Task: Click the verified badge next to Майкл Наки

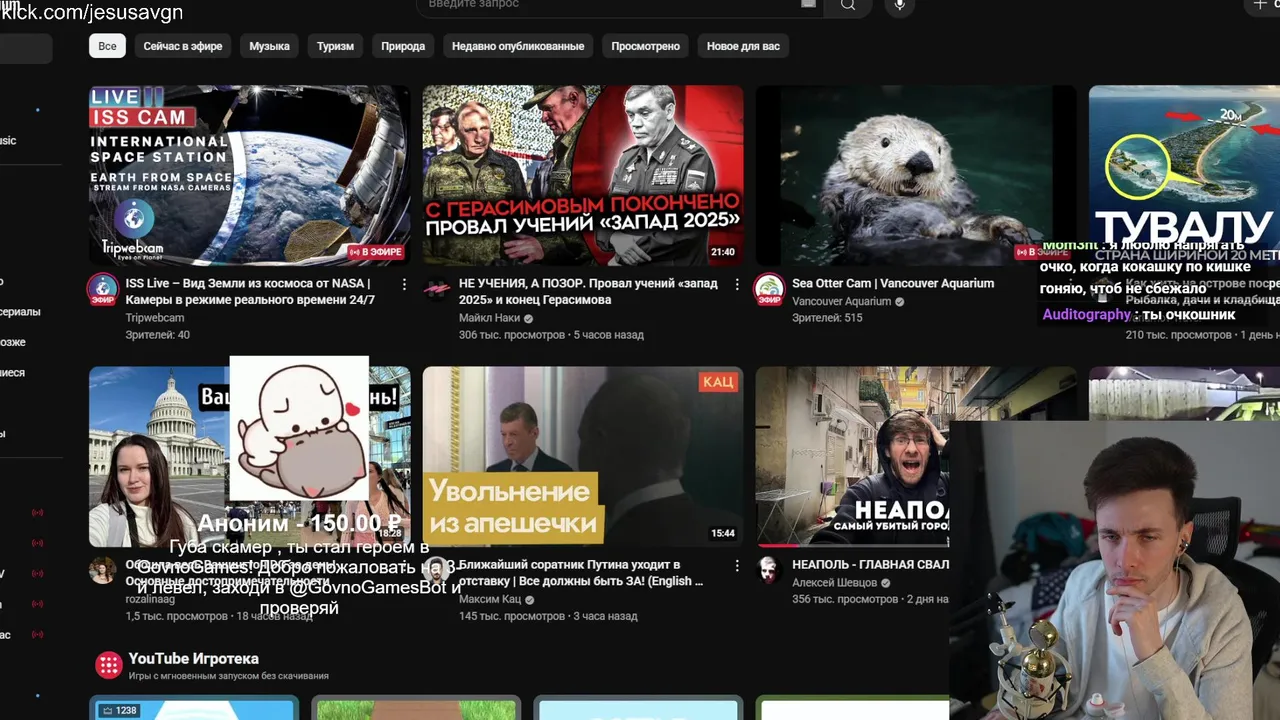Action: tap(528, 318)
